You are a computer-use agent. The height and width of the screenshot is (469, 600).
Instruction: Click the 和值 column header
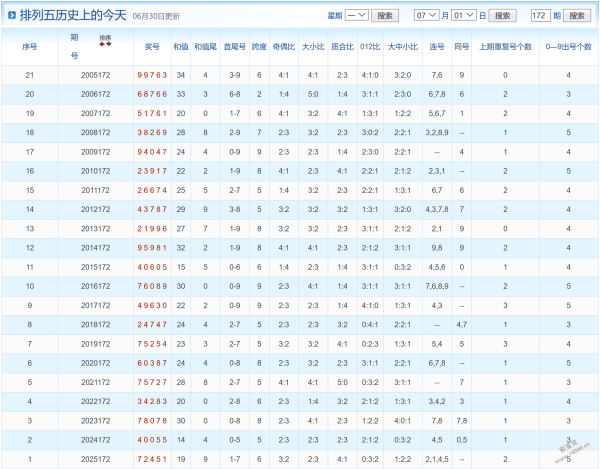pos(181,47)
